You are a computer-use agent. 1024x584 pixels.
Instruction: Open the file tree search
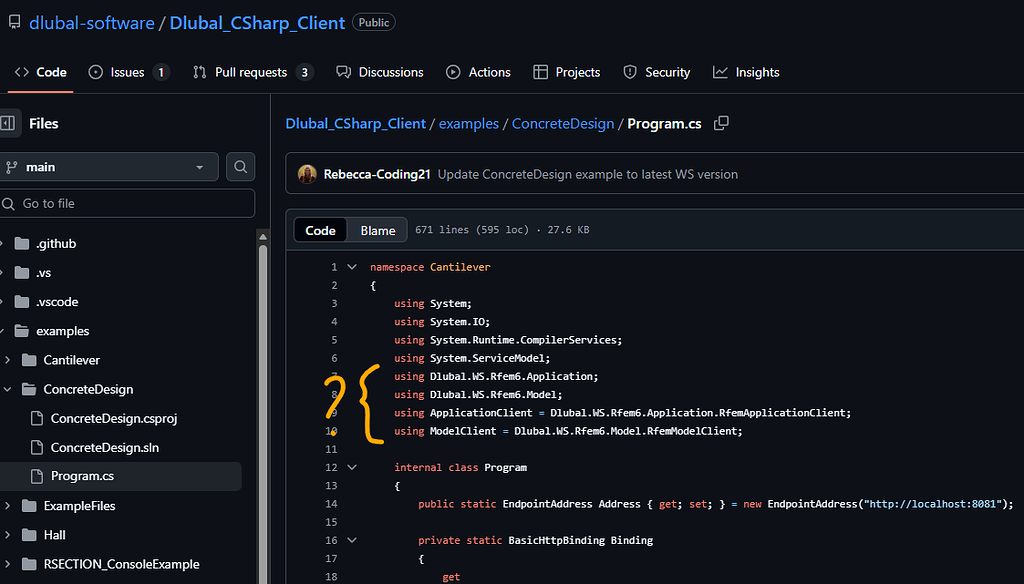click(x=240, y=166)
